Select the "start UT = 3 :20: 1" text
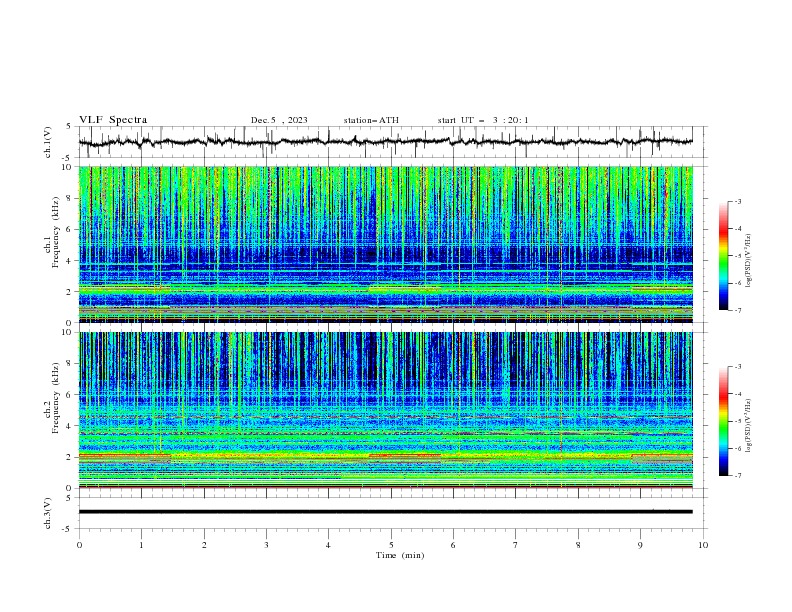Image resolution: width=792 pixels, height=612 pixels. 483,120
